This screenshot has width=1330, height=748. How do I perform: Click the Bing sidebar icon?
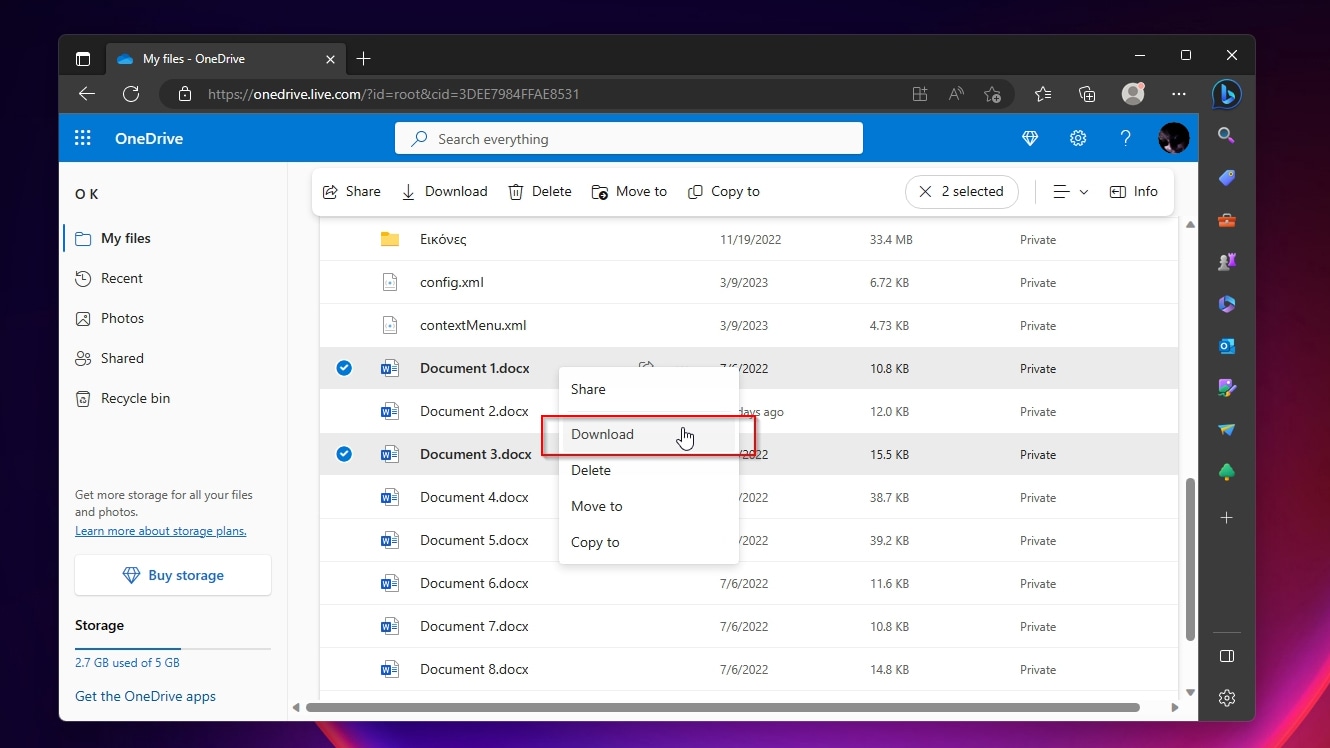[x=1226, y=94]
